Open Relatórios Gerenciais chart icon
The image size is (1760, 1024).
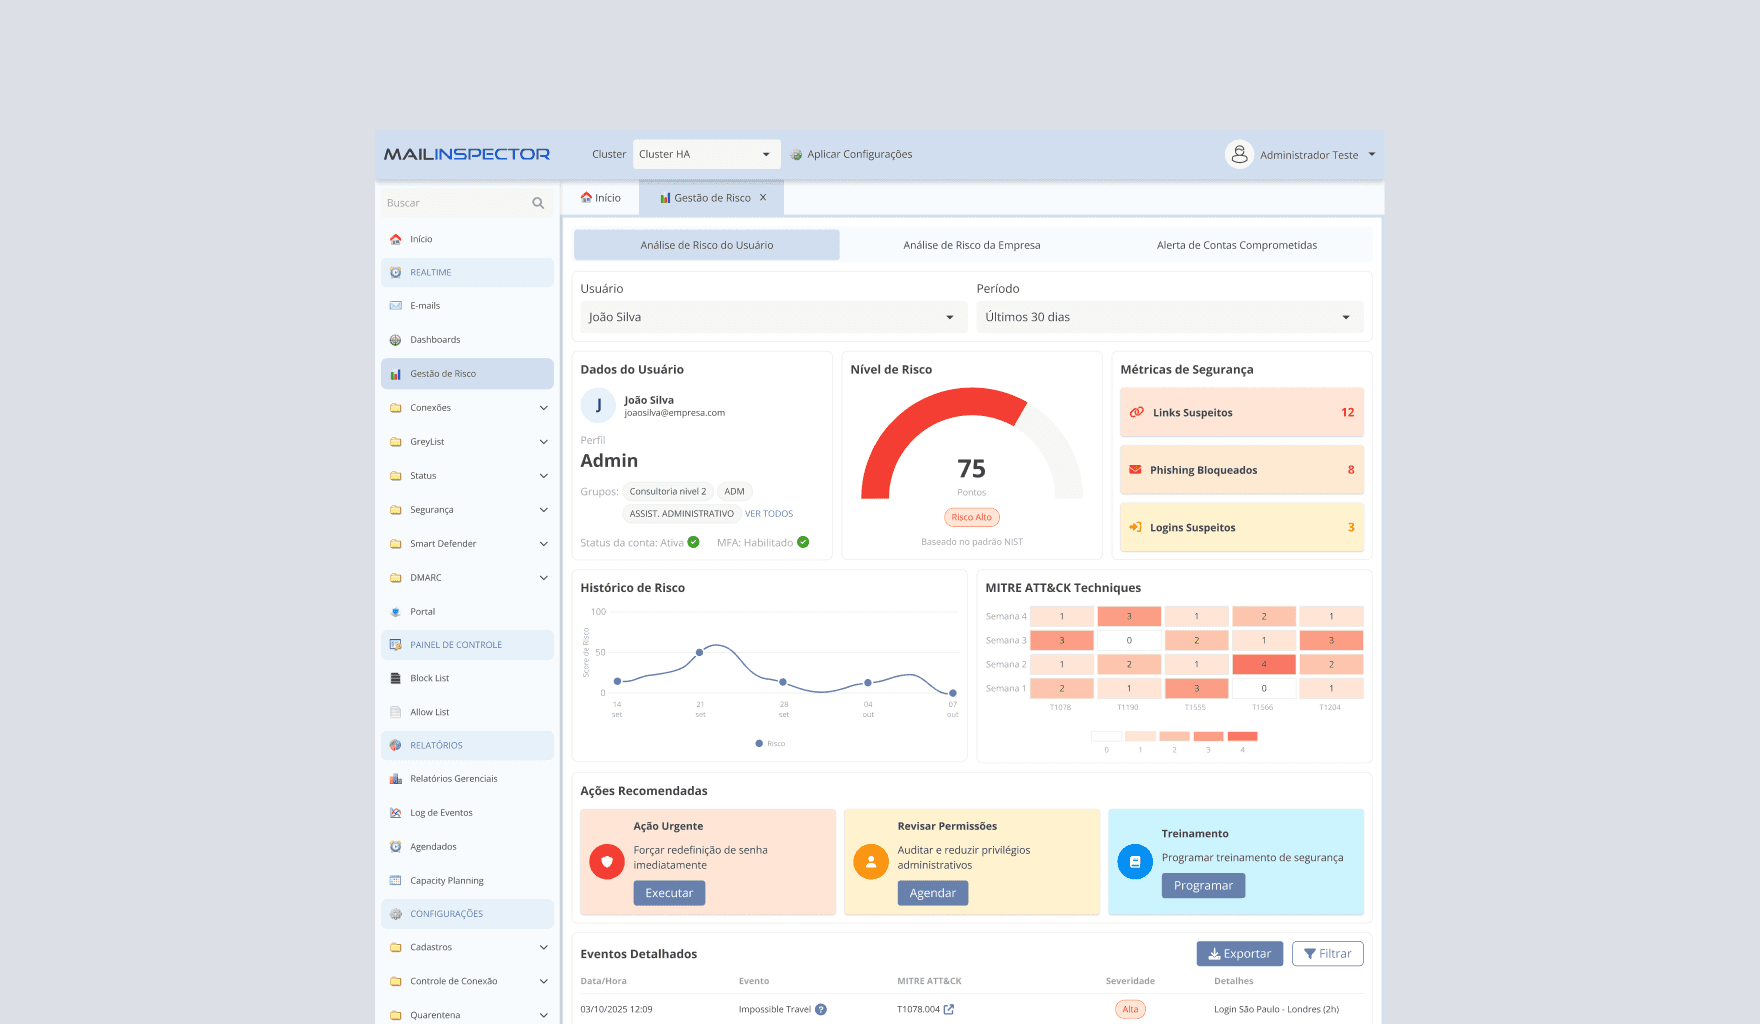tap(396, 779)
